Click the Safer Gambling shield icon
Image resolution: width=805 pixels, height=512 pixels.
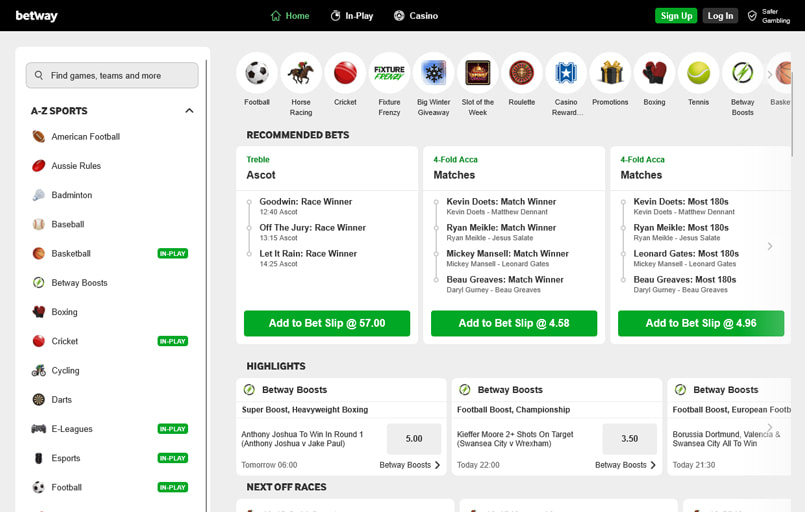pos(752,16)
